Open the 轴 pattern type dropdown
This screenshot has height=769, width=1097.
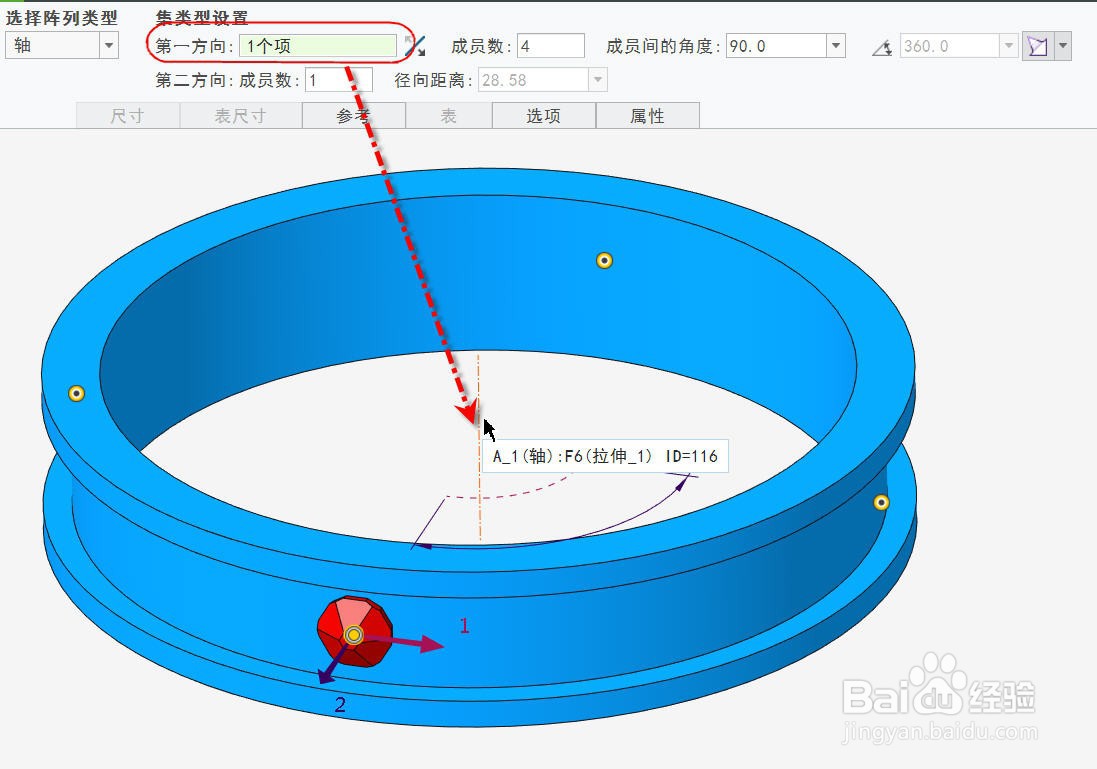coord(62,46)
